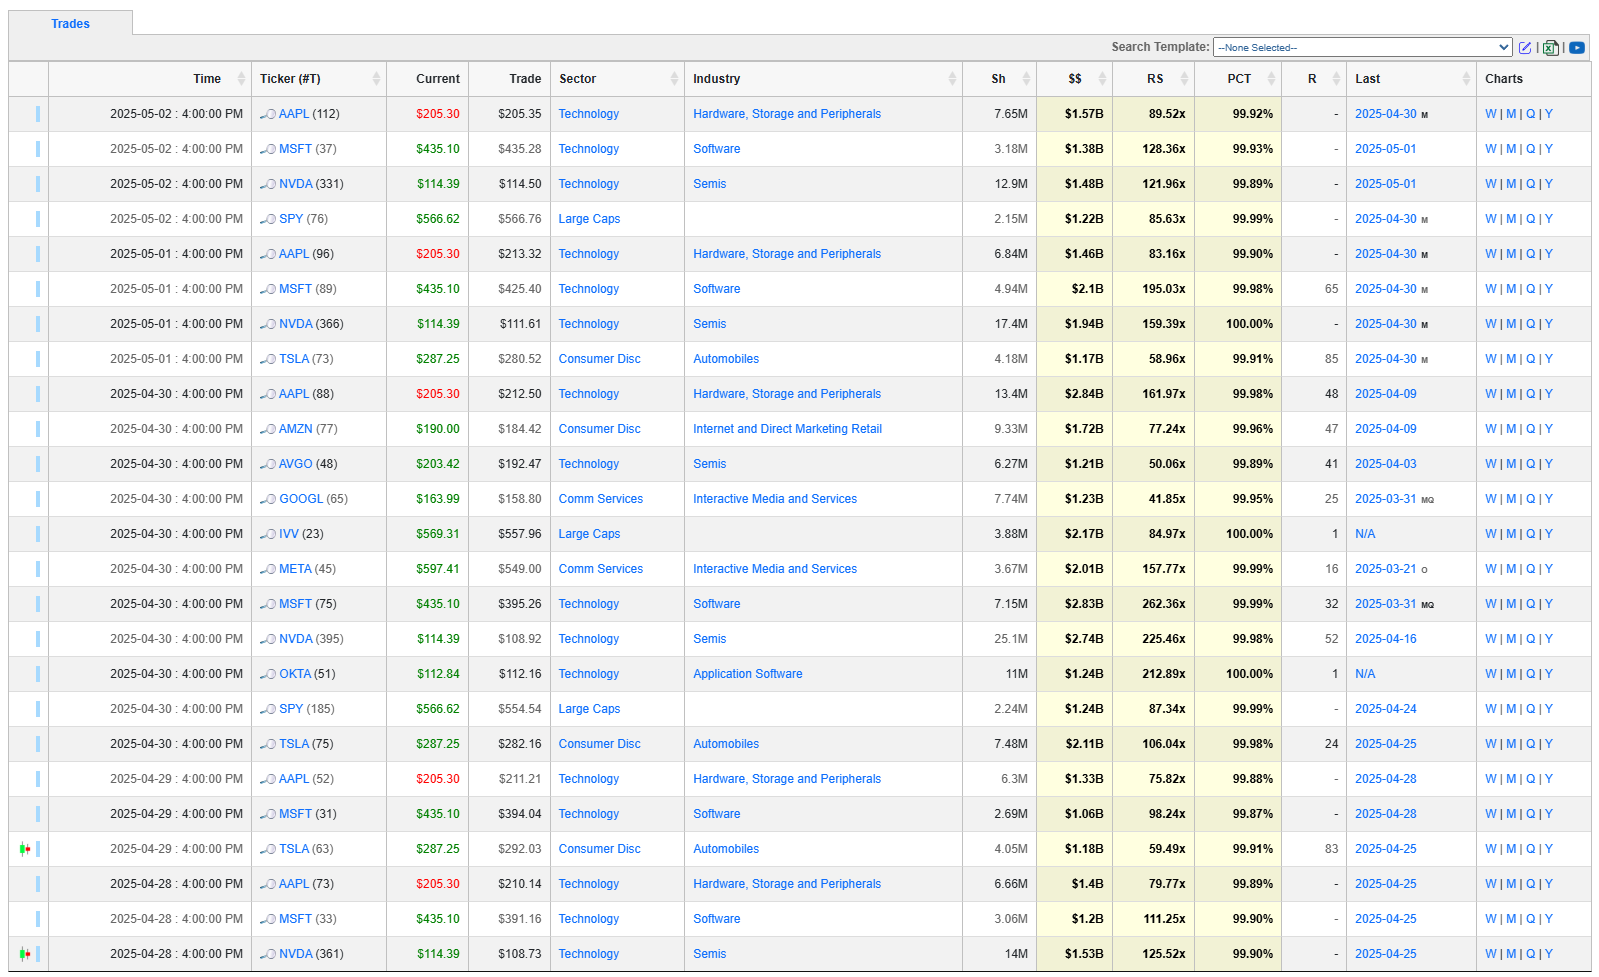
Task: Click magnifier icon beside MSFT (33)
Action: (268, 919)
